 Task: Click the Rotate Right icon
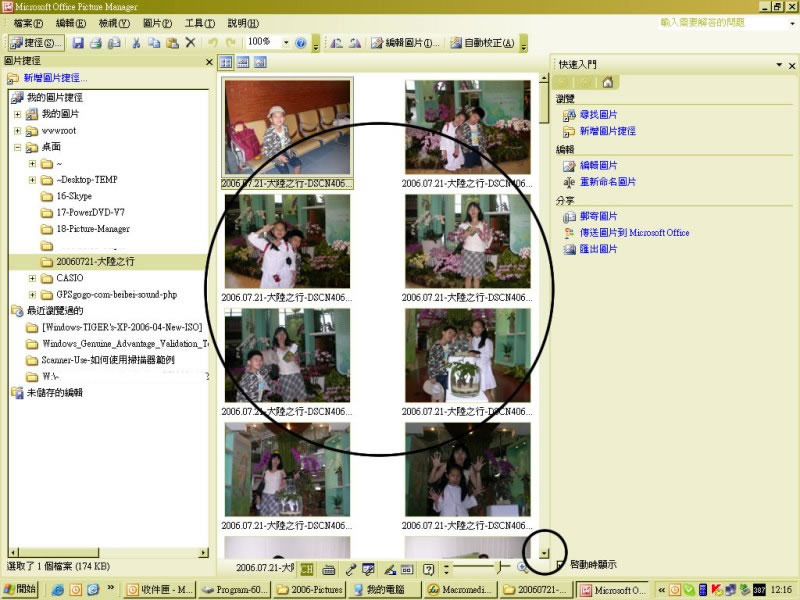(355, 43)
